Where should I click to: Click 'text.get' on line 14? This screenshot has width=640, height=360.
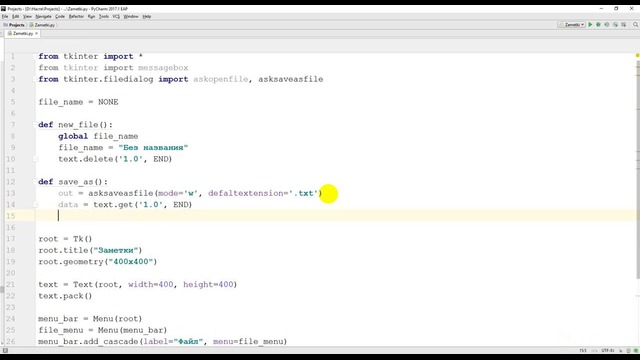(x=113, y=205)
